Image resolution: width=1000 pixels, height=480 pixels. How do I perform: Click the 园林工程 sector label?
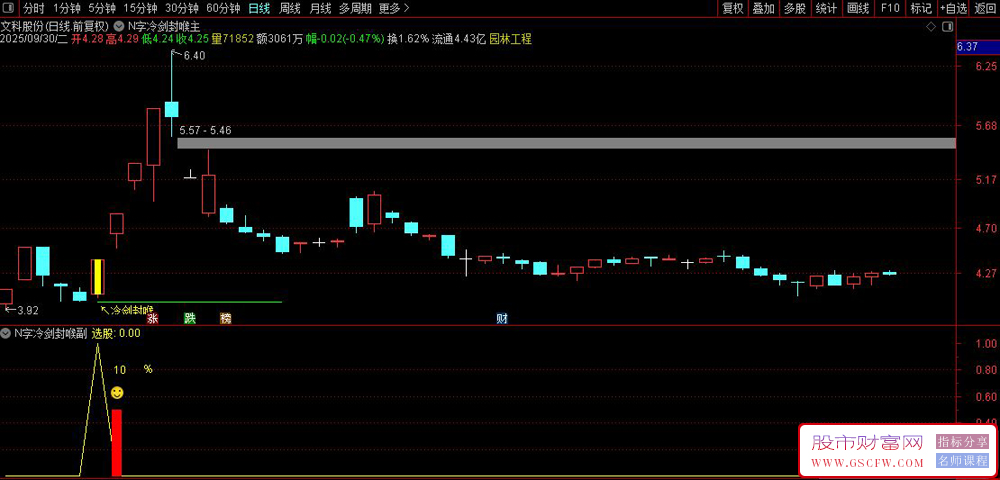click(x=510, y=39)
